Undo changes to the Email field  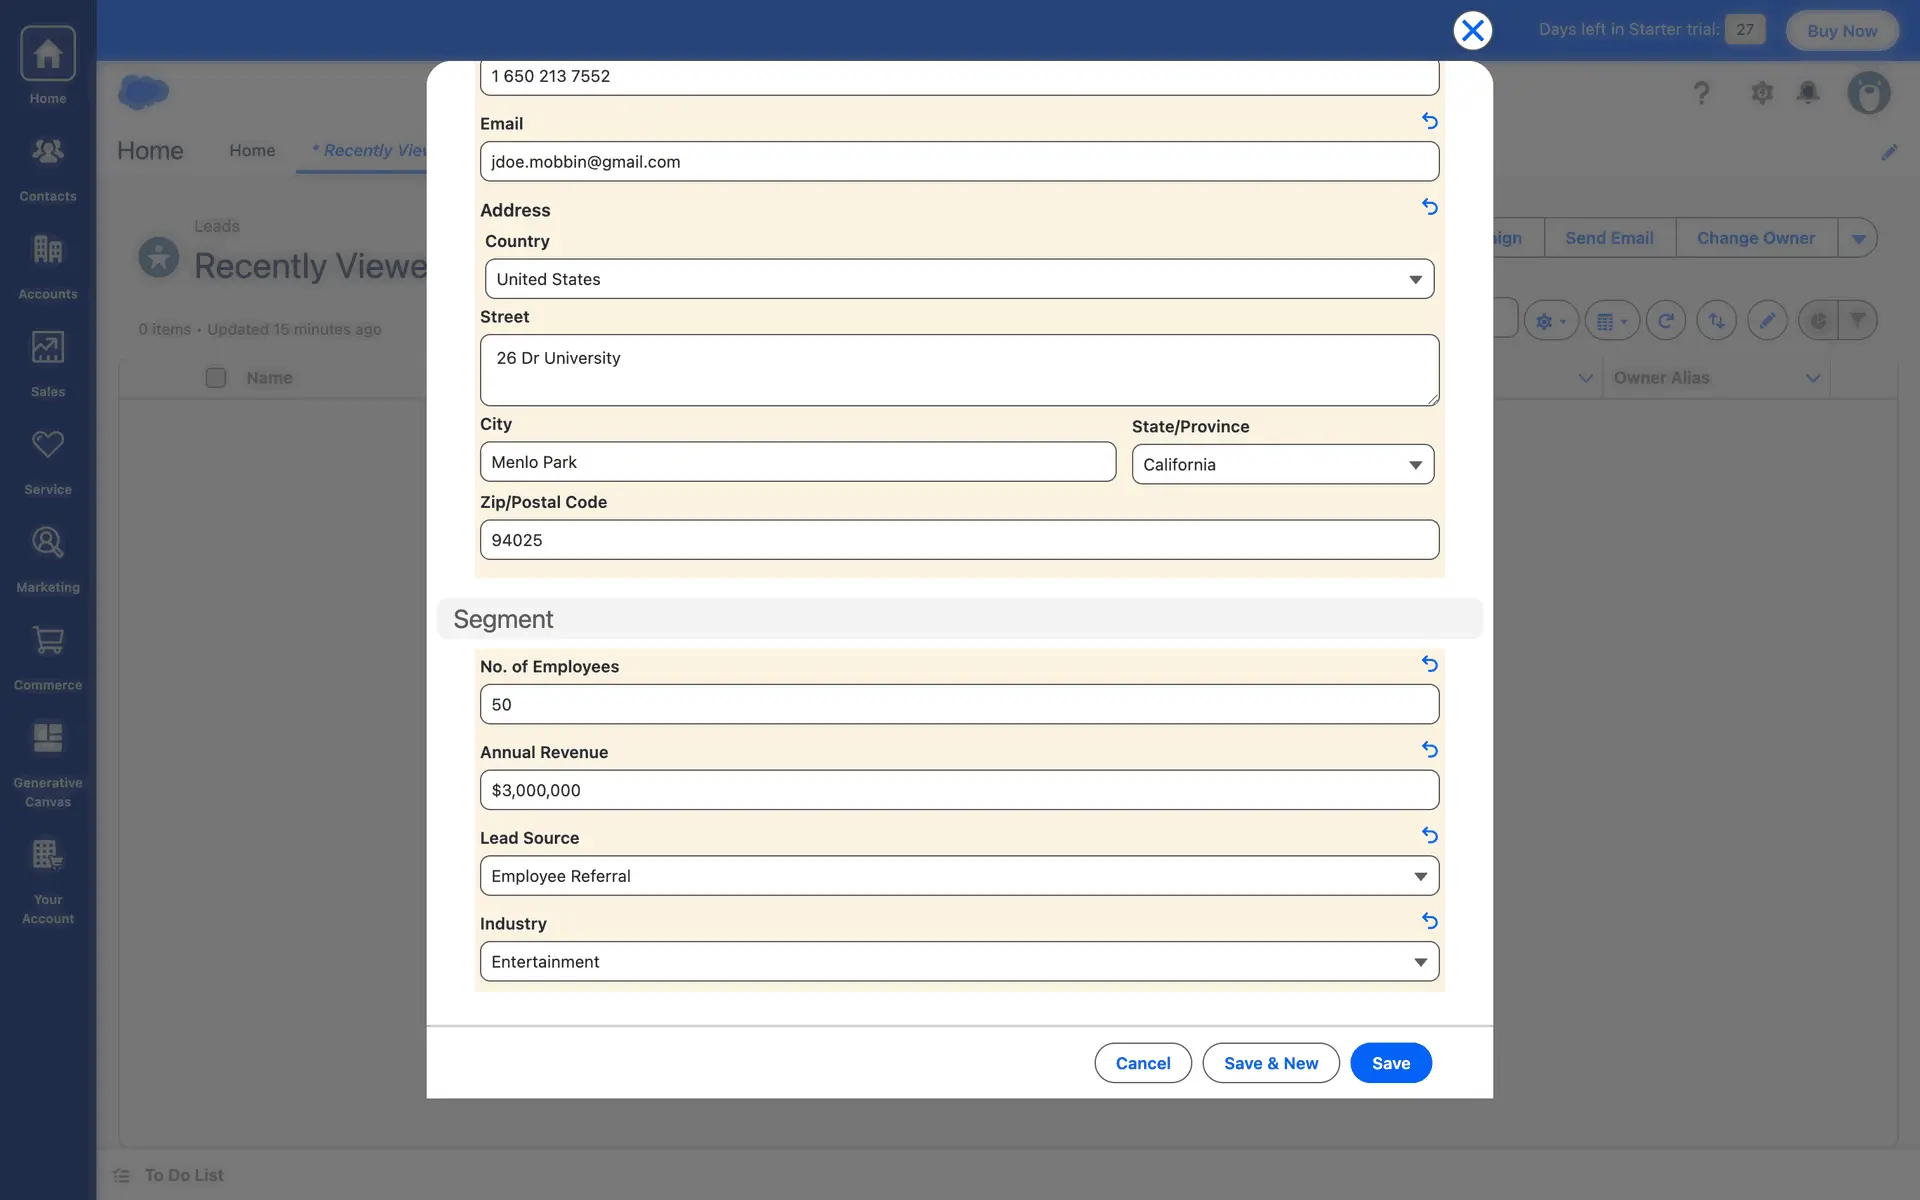pos(1429,121)
